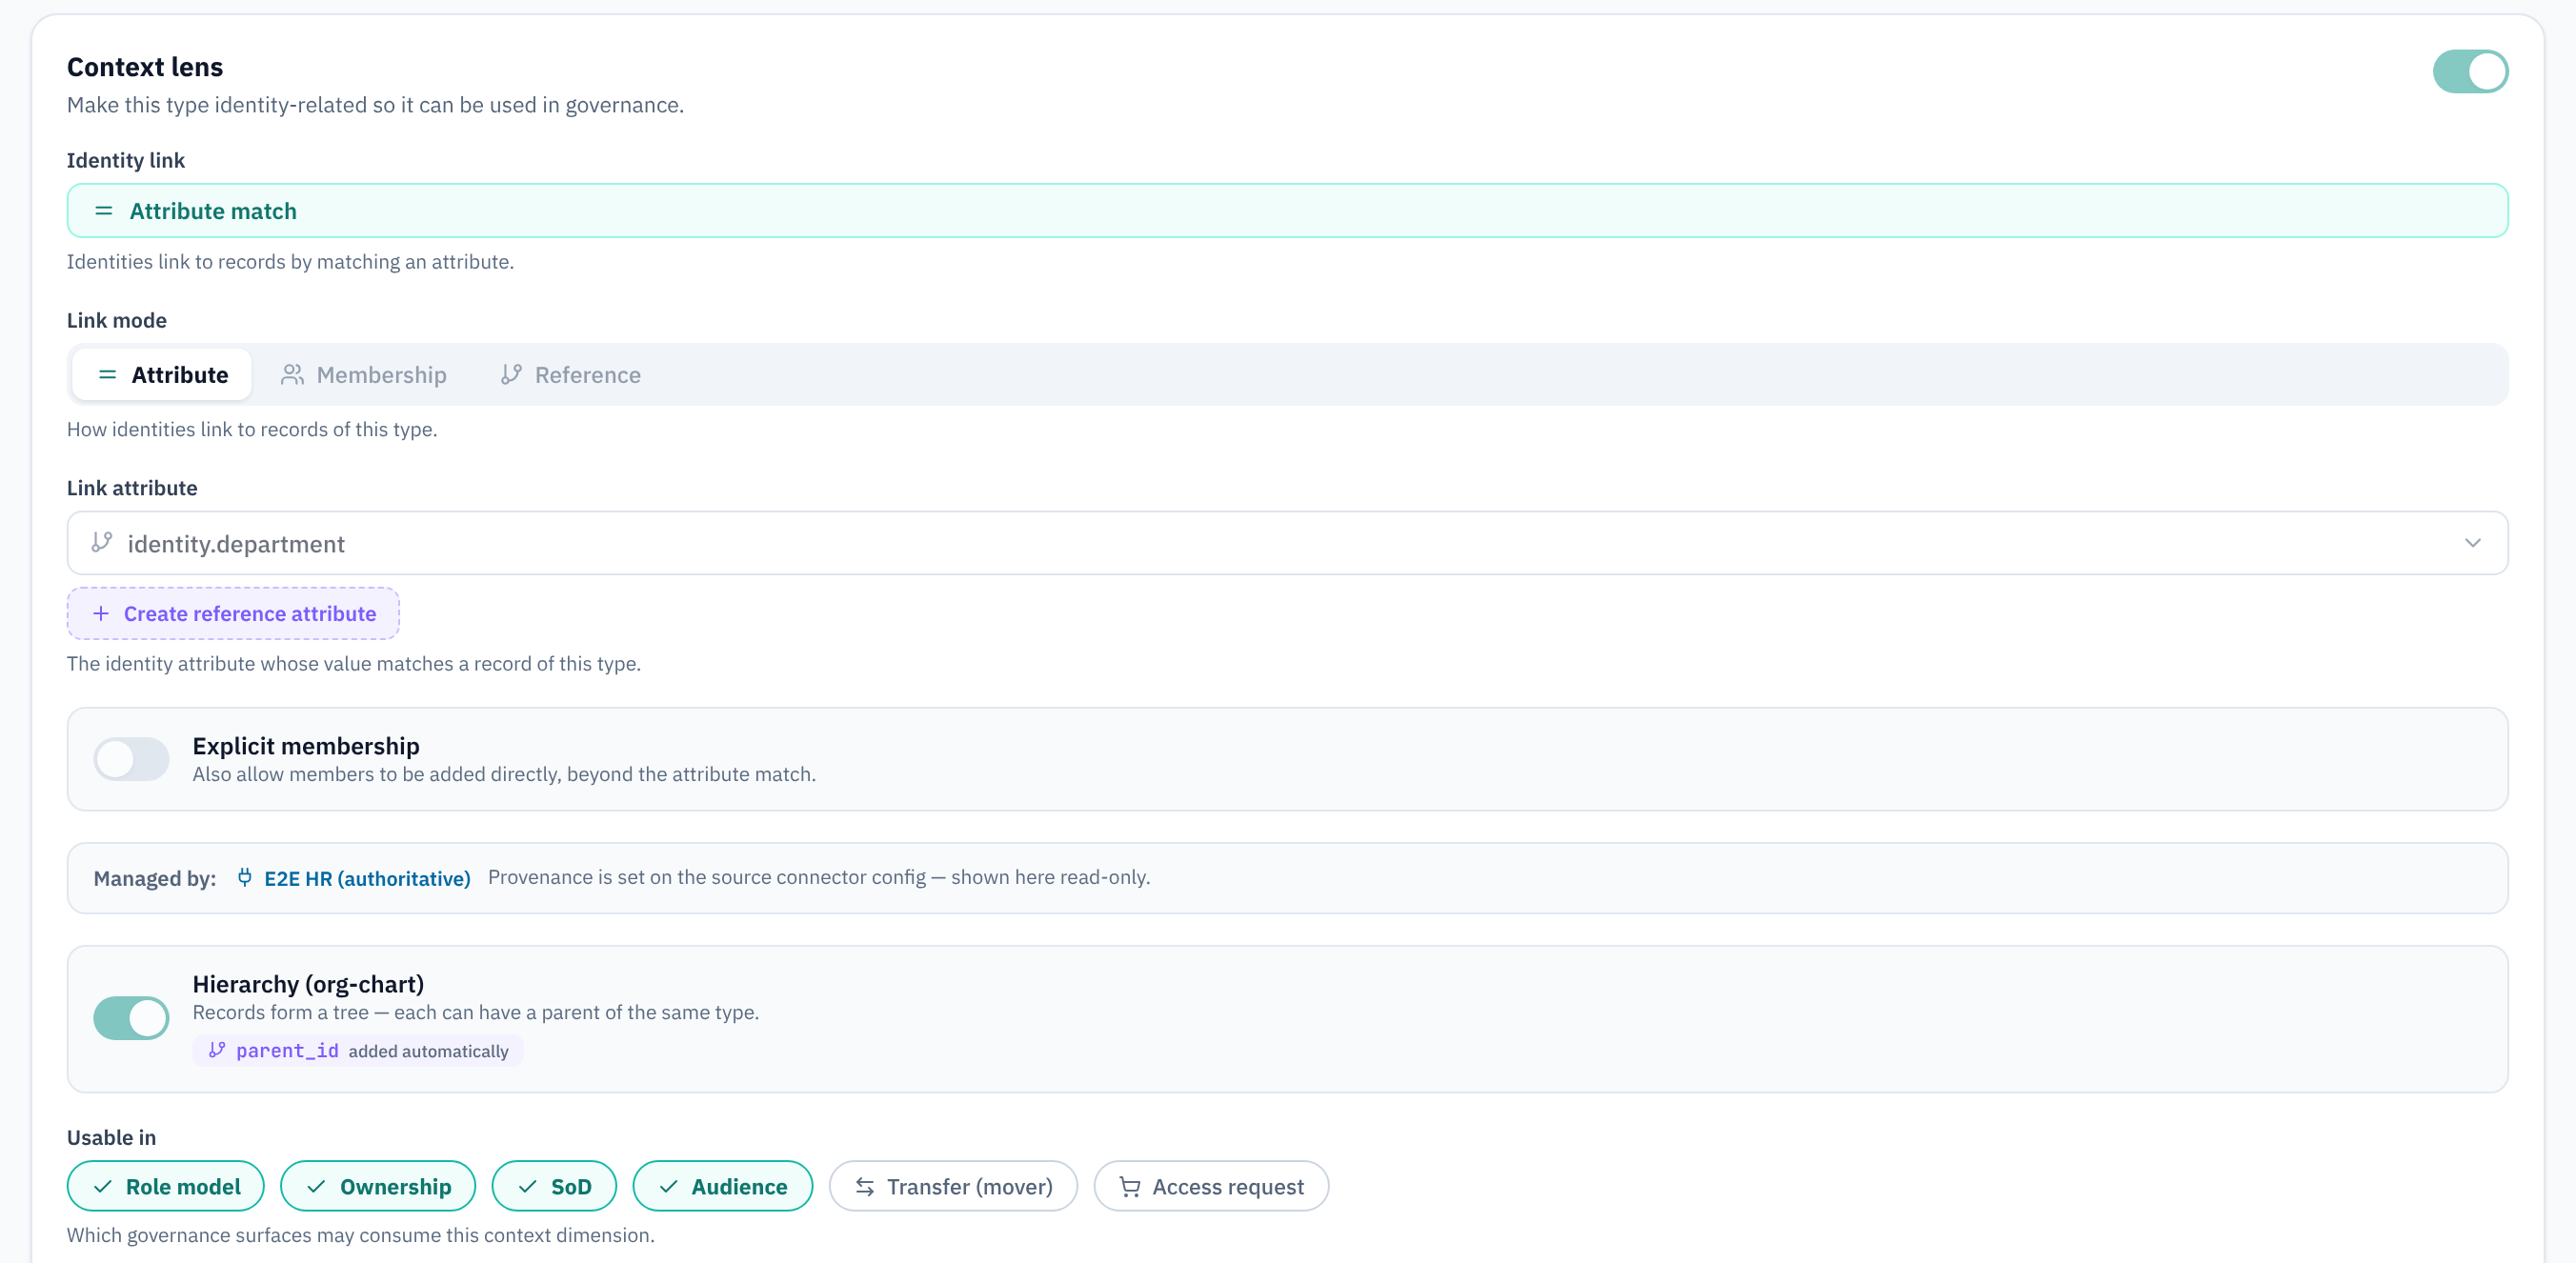The height and width of the screenshot is (1263, 2576).
Task: Click the Attribute match identity link box
Action: click(x=1287, y=210)
